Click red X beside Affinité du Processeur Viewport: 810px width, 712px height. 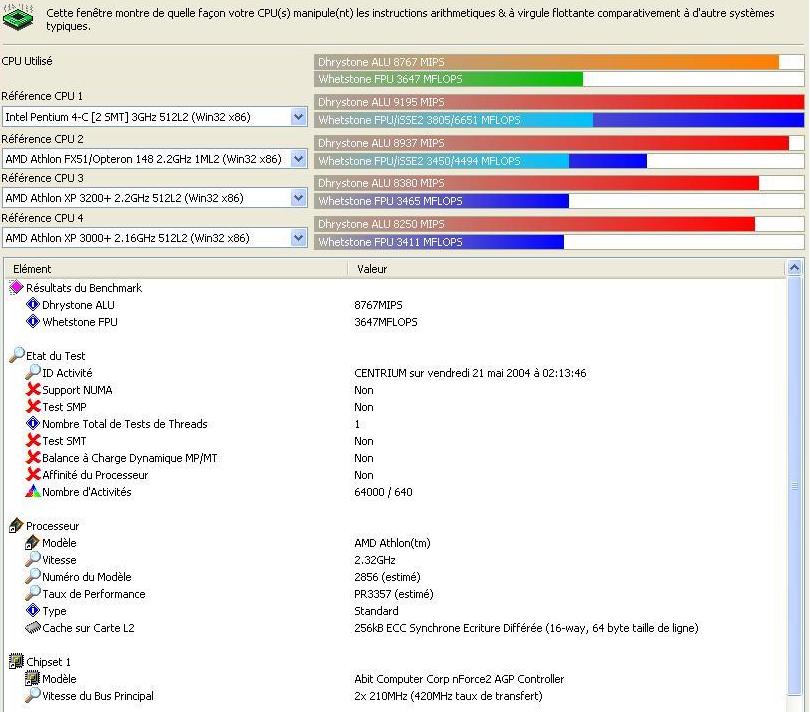pyautogui.click(x=33, y=474)
